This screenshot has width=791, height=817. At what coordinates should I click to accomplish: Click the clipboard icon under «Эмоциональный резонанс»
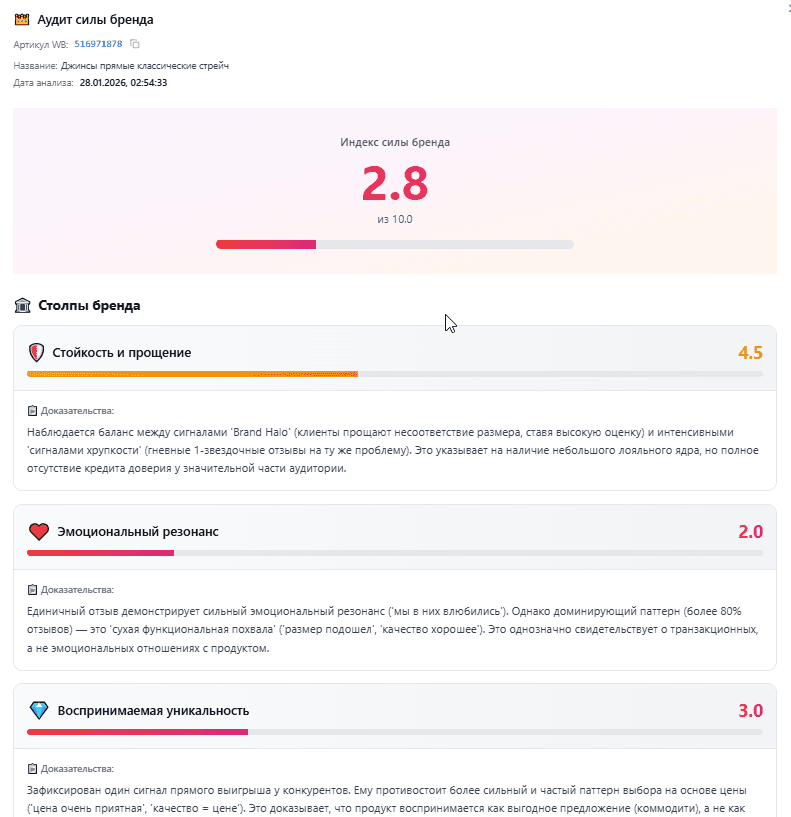[x=32, y=589]
